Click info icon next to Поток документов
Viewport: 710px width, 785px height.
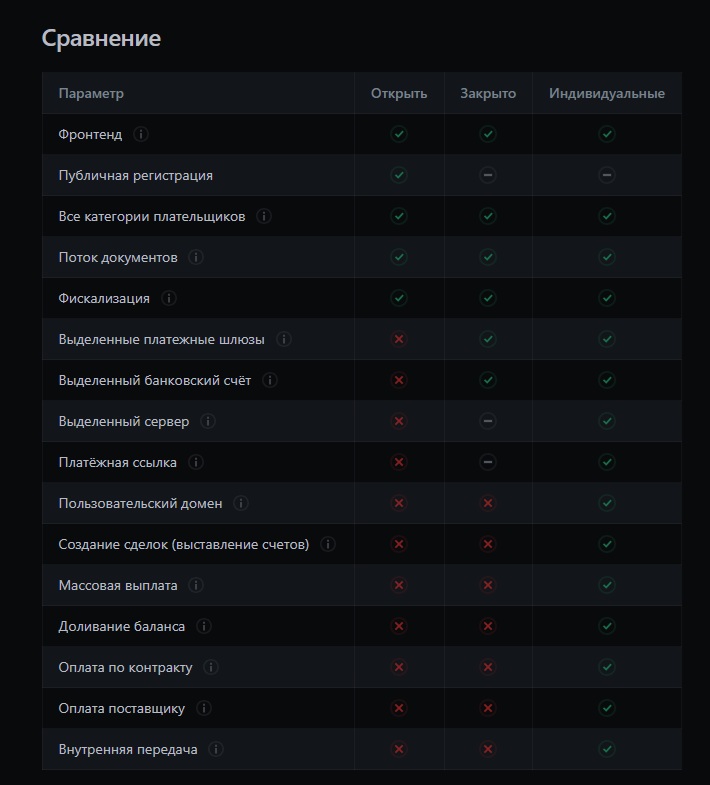[x=196, y=257]
